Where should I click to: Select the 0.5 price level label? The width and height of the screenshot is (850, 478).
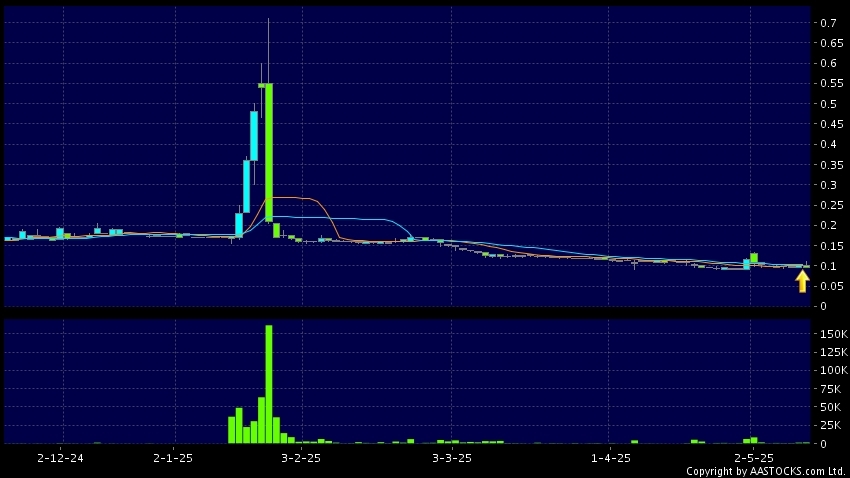(828, 104)
